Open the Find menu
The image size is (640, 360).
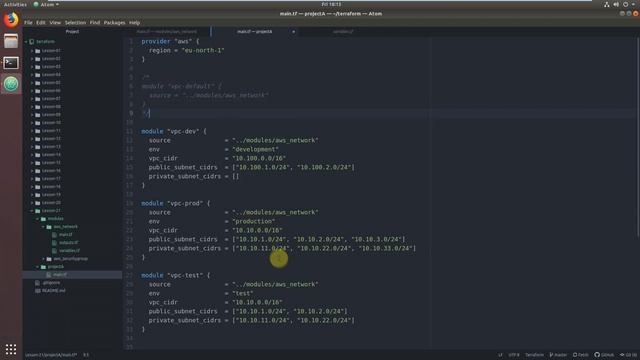pos(95,23)
